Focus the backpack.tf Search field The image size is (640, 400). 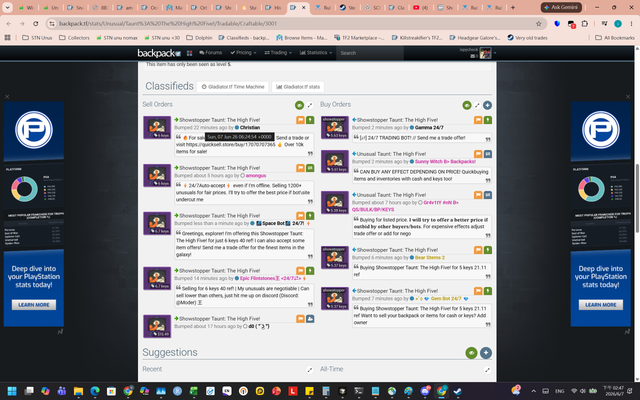[x=370, y=53]
